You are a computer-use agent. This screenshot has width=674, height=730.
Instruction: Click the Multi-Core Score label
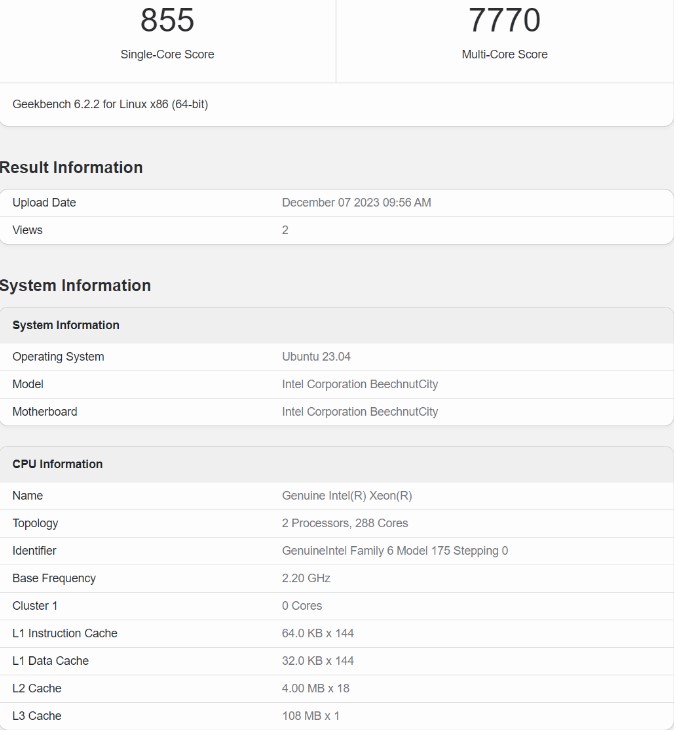(504, 54)
